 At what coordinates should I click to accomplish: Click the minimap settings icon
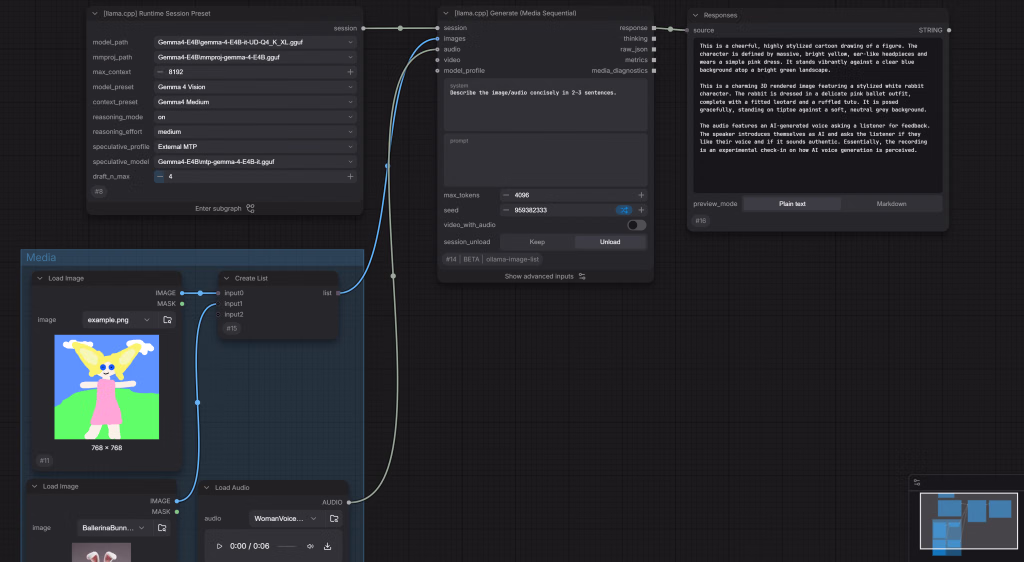917,482
